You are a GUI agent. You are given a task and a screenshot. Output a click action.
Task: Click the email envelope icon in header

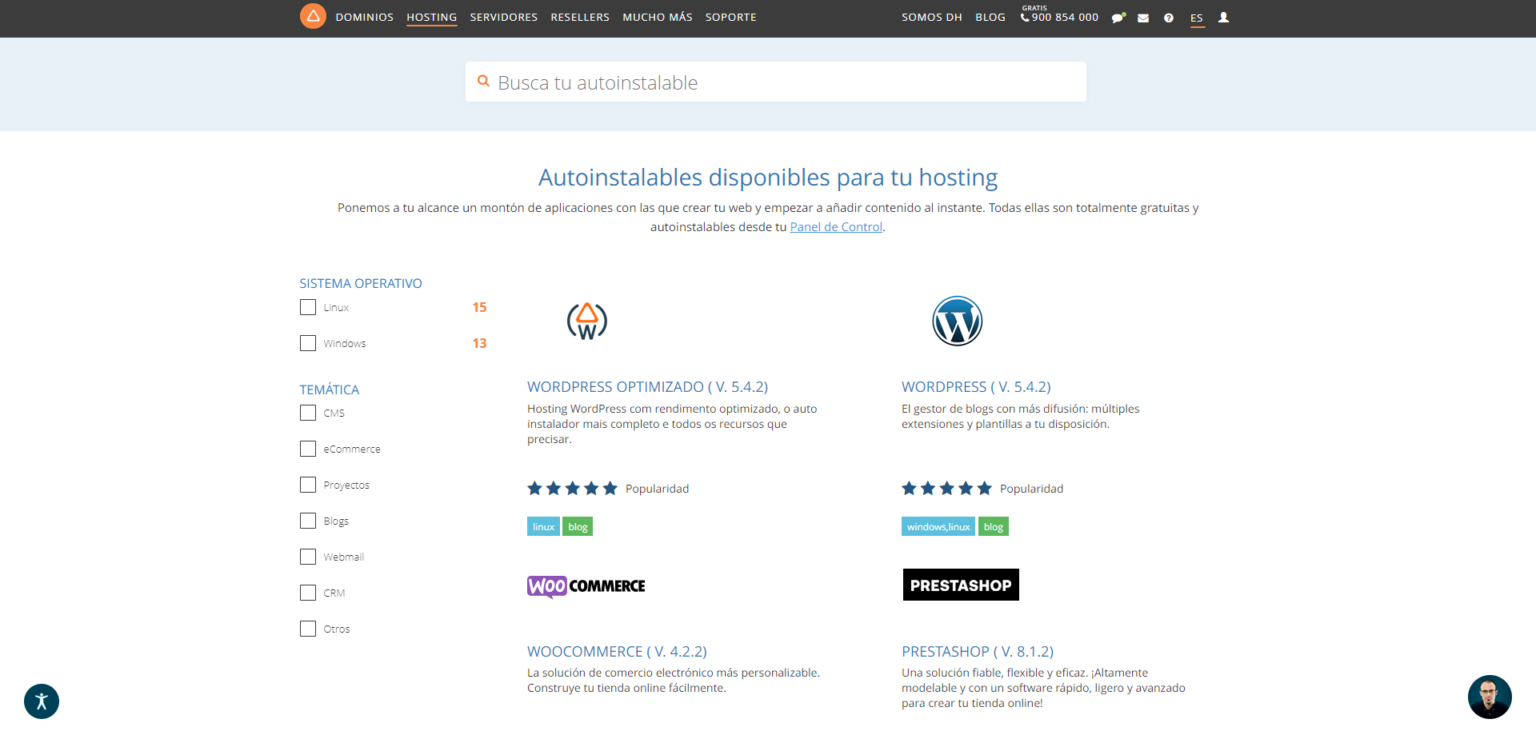click(1143, 17)
